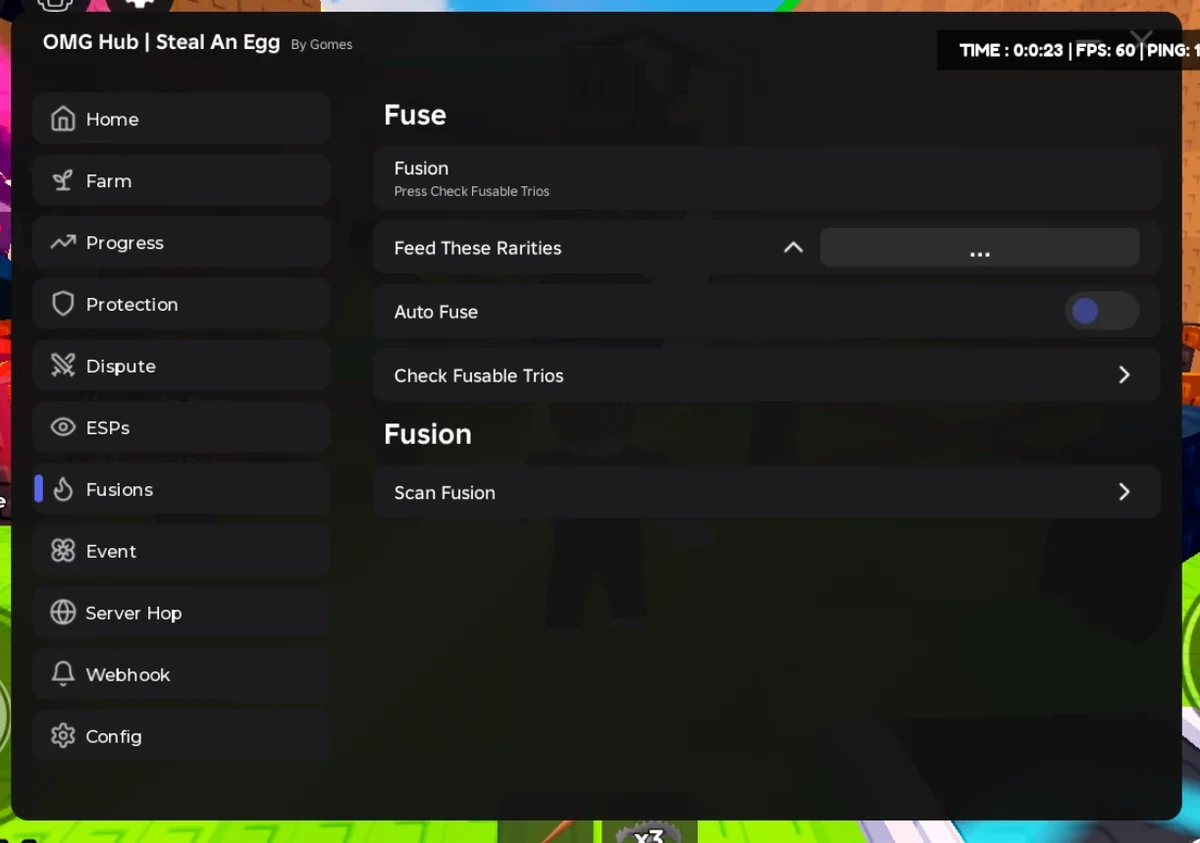Click the ESPs eye icon
Image resolution: width=1200 pixels, height=843 pixels.
tap(63, 428)
